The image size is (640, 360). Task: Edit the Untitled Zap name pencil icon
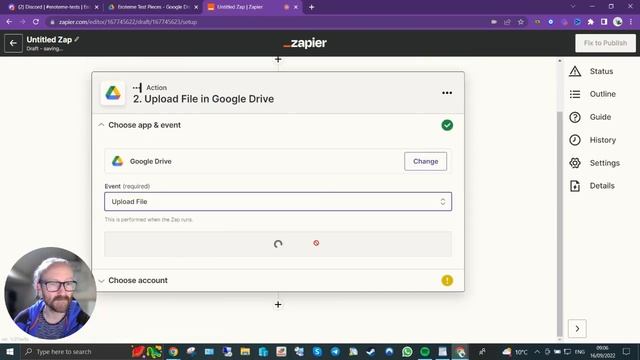tap(77, 39)
